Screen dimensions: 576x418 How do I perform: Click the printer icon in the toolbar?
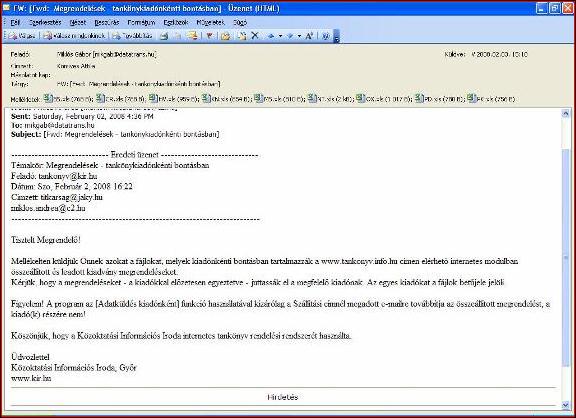(x=164, y=36)
